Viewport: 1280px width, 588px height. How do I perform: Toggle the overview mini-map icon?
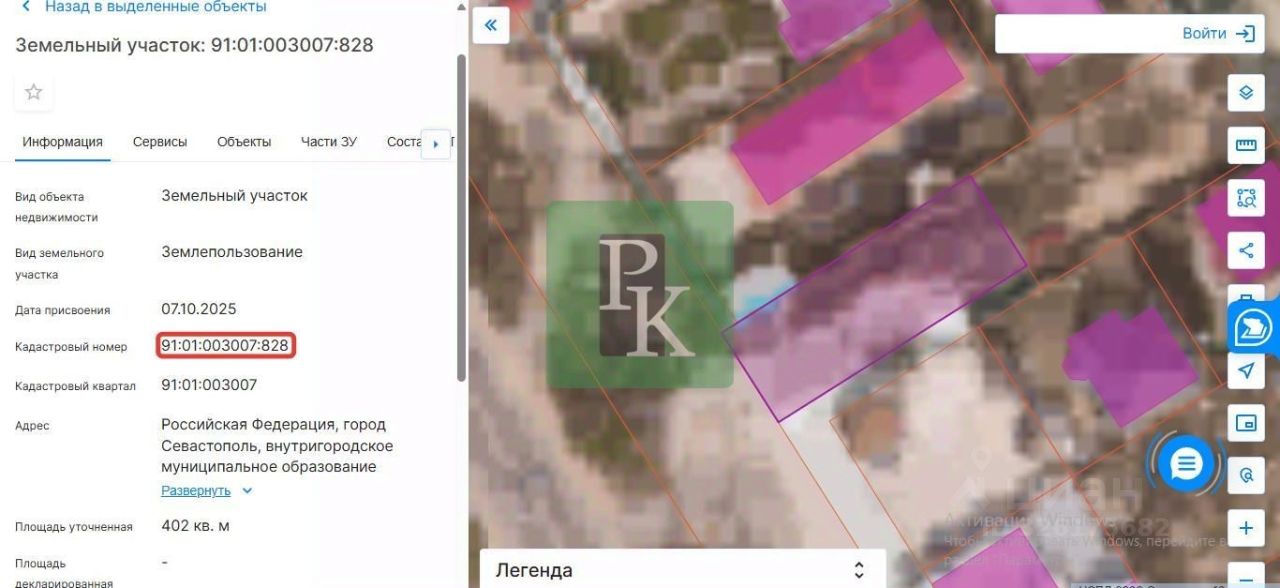coord(1246,423)
